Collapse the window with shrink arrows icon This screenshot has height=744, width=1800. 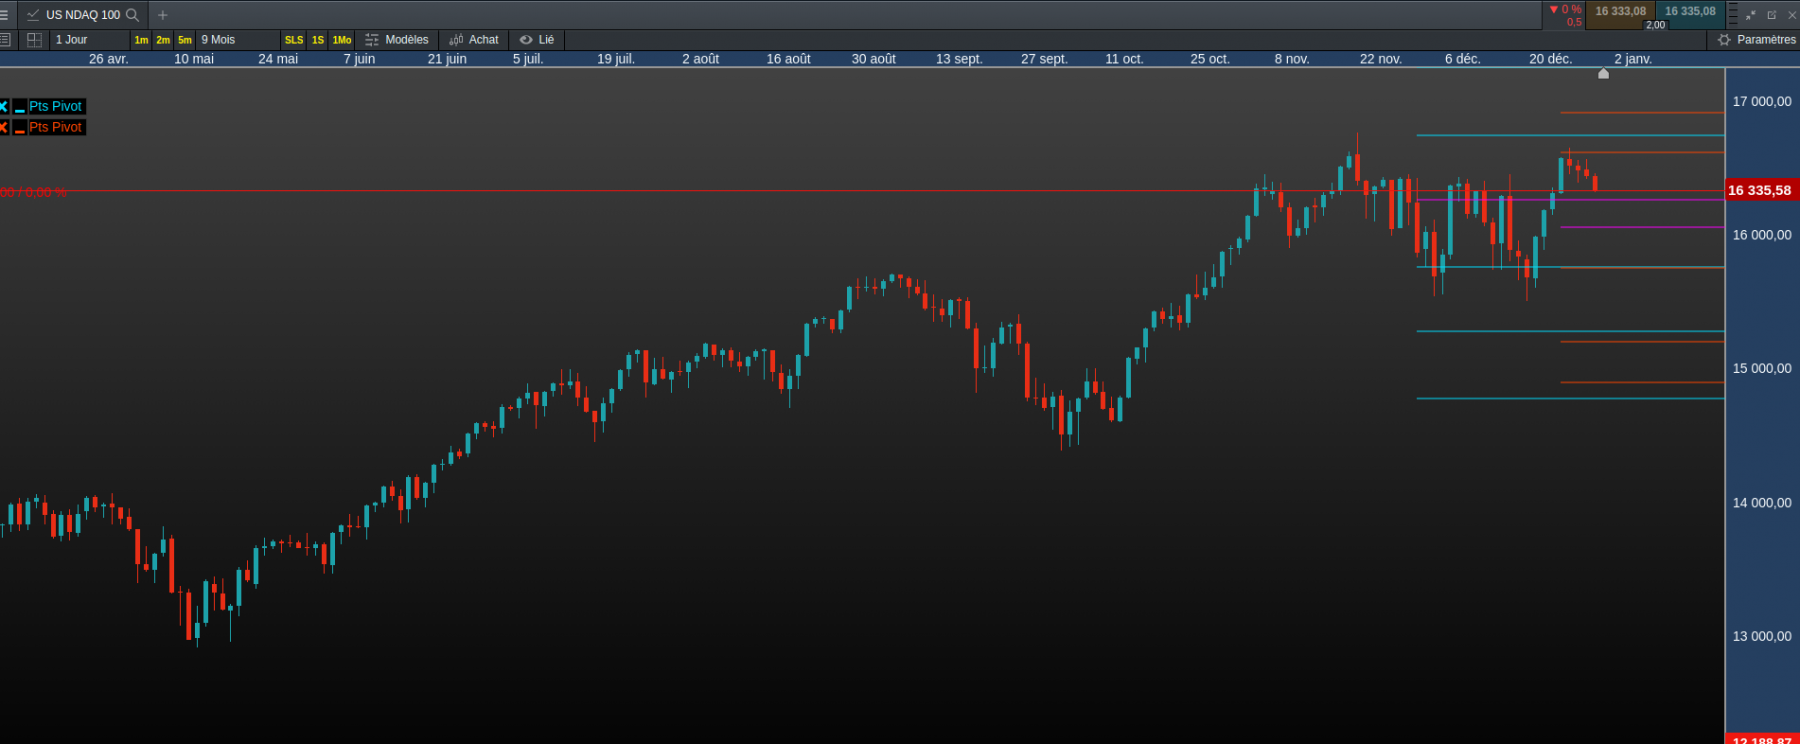[x=1751, y=15]
